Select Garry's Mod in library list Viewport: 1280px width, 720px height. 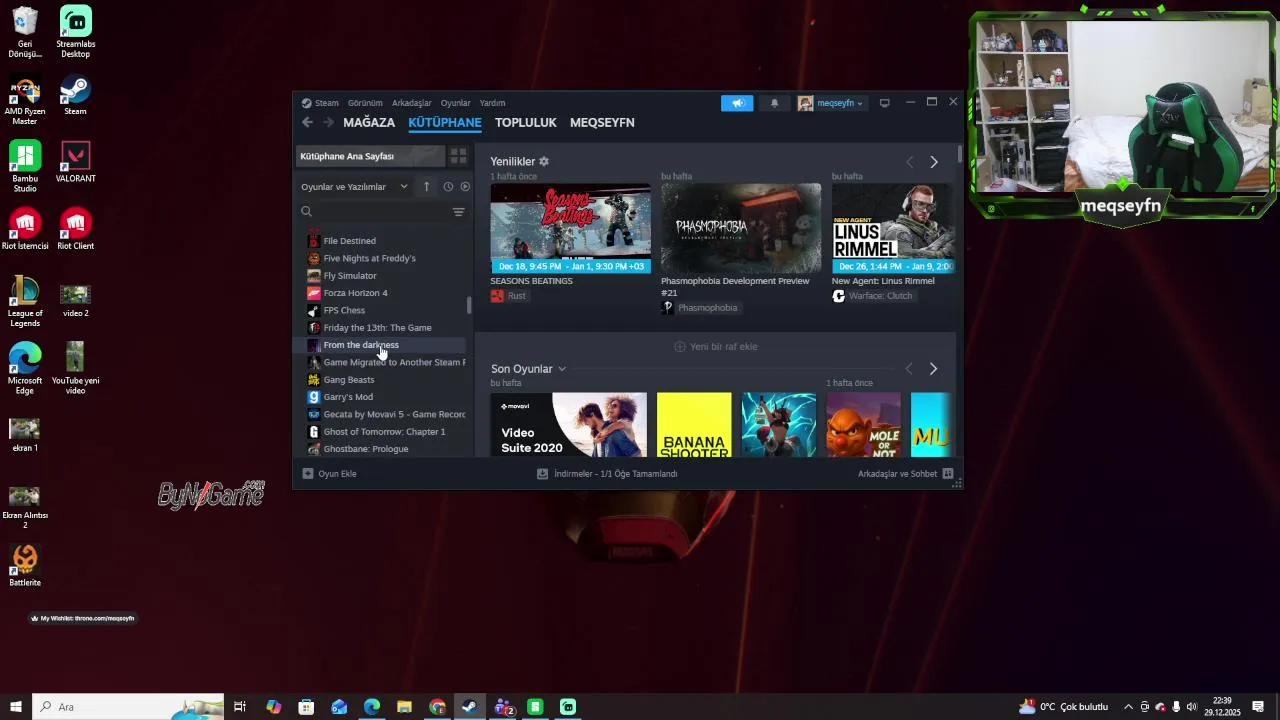point(385,397)
